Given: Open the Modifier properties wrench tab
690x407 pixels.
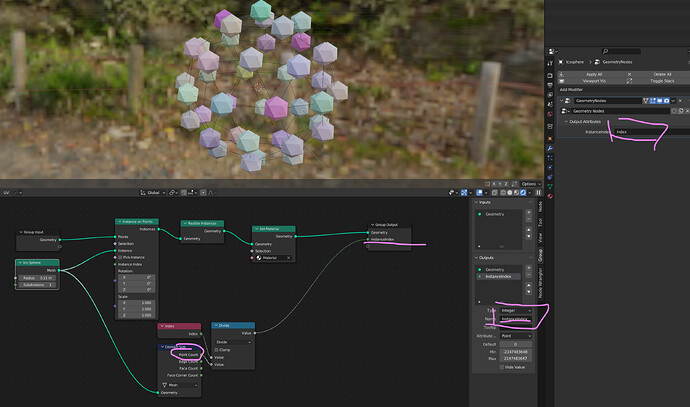Looking at the screenshot, I should click(550, 148).
